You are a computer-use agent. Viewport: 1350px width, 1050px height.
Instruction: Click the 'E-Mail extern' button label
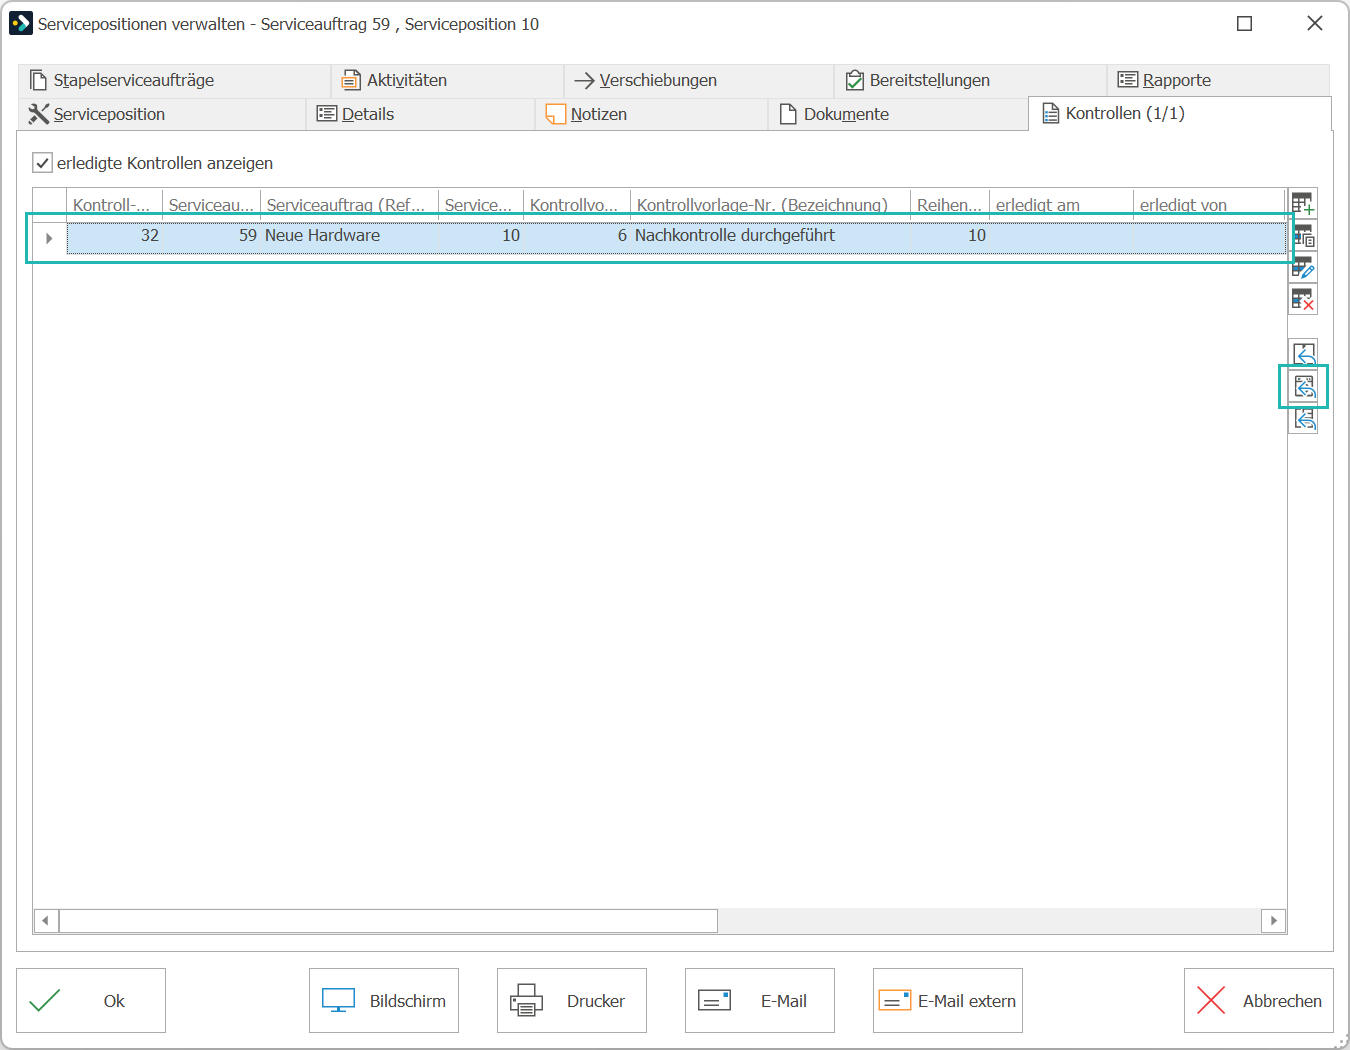(967, 1001)
